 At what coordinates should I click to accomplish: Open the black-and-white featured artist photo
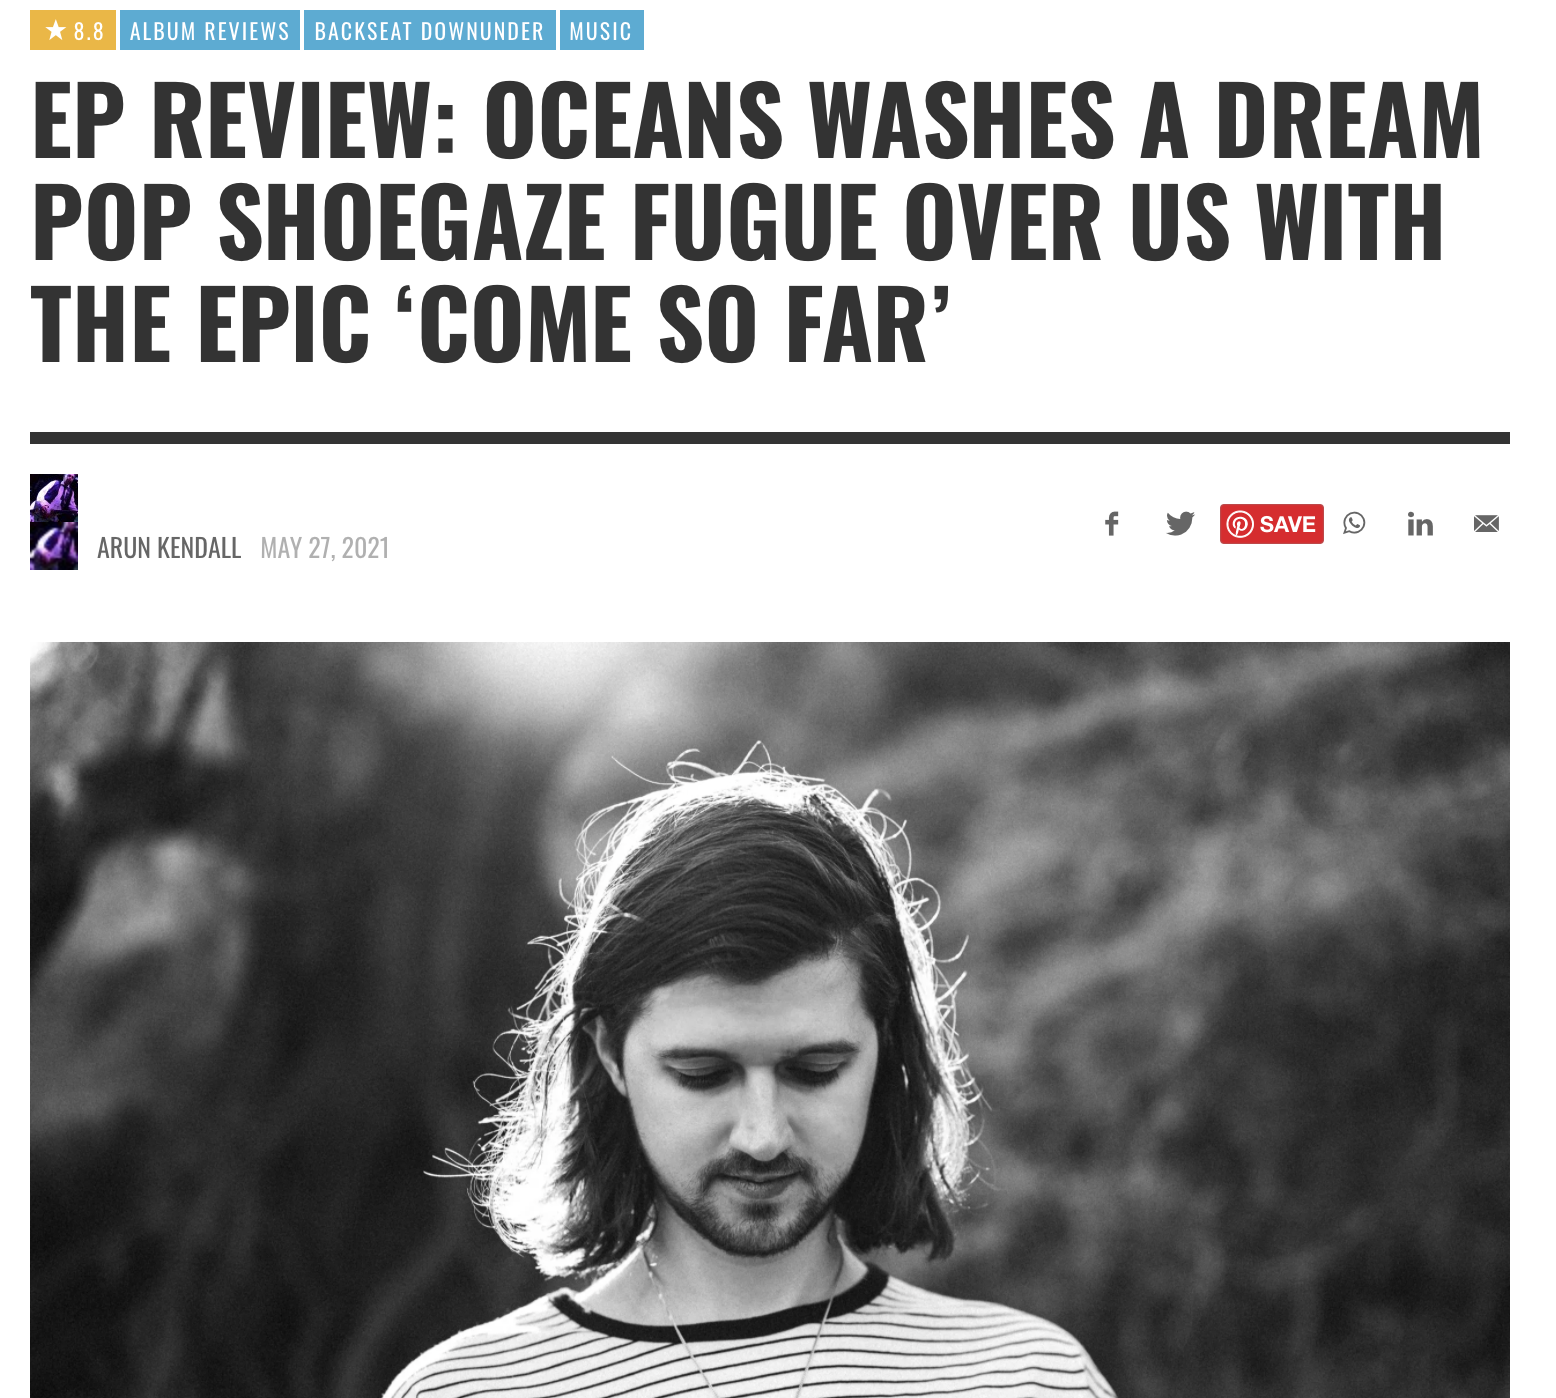pyautogui.click(x=770, y=1020)
